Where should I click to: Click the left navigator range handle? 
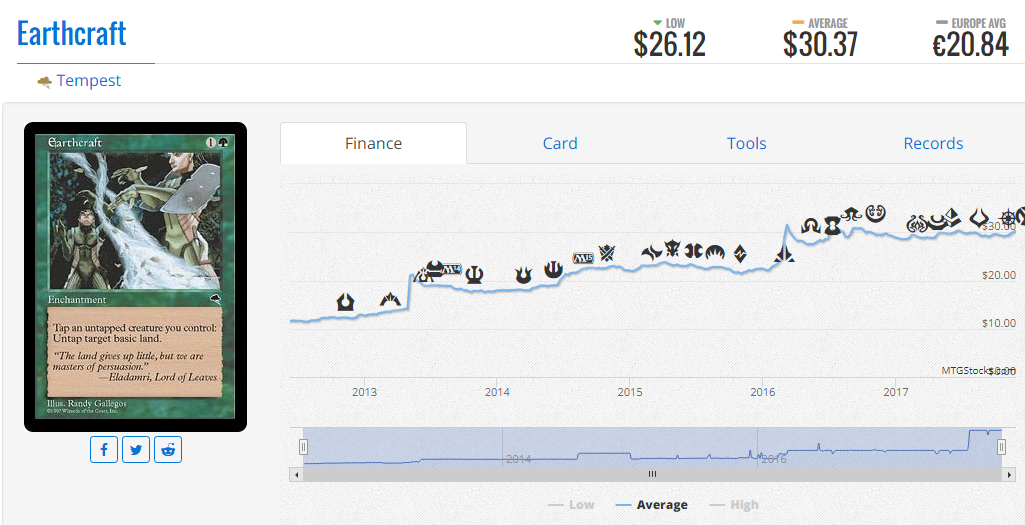[x=303, y=447]
